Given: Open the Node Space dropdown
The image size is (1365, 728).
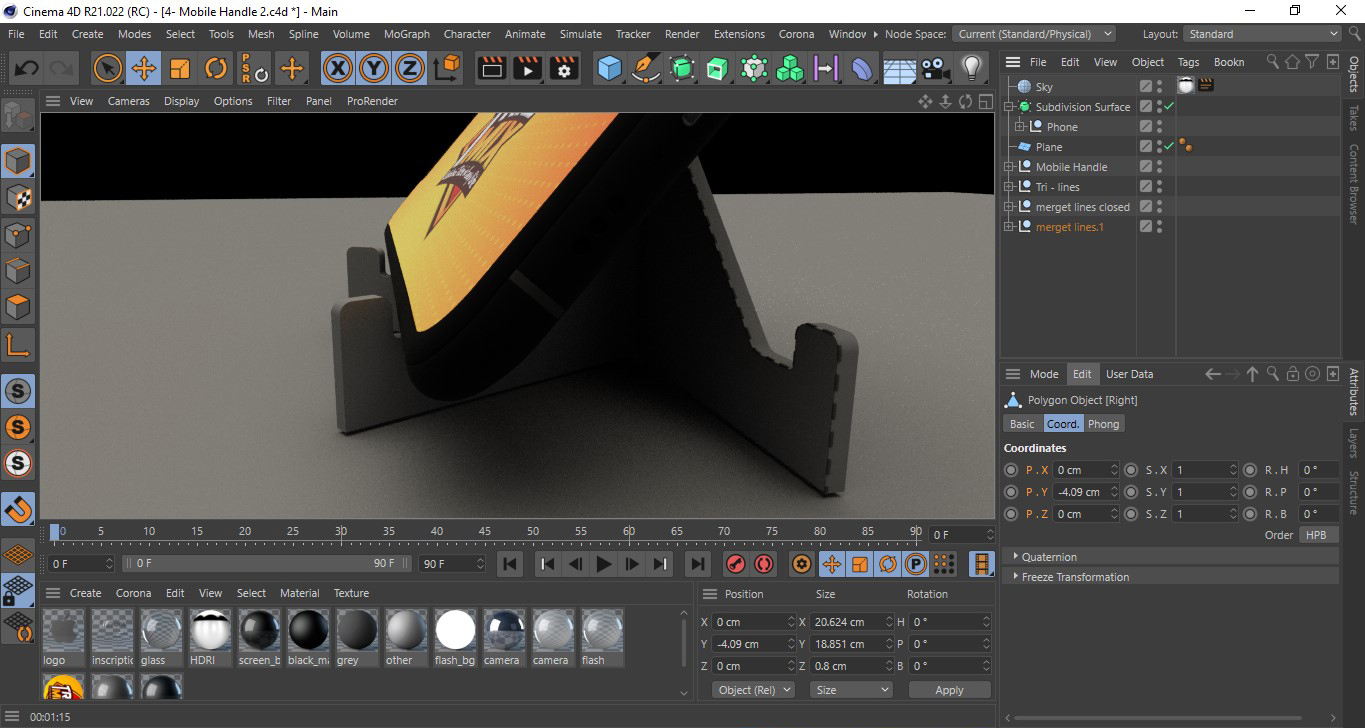Looking at the screenshot, I should point(1034,33).
